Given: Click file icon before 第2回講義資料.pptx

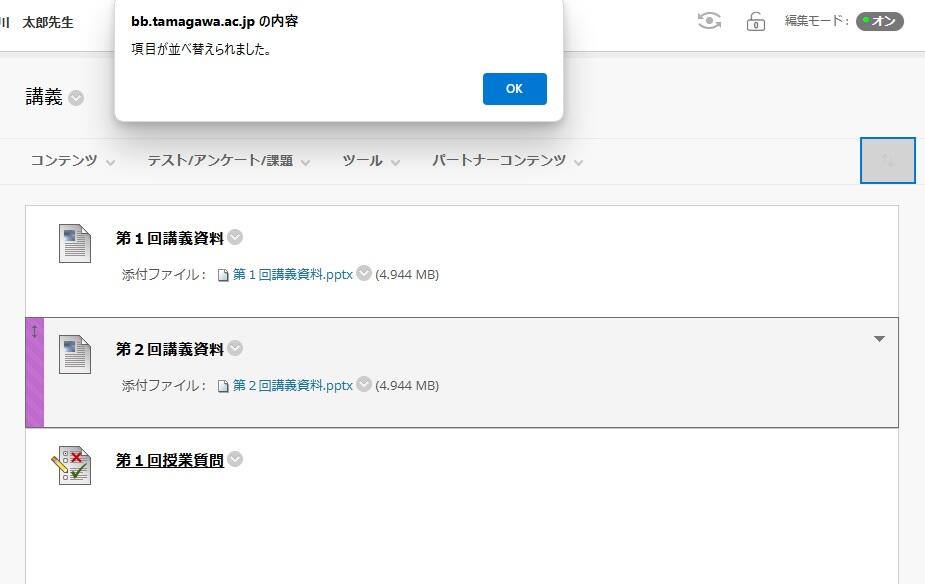Looking at the screenshot, I should (223, 386).
